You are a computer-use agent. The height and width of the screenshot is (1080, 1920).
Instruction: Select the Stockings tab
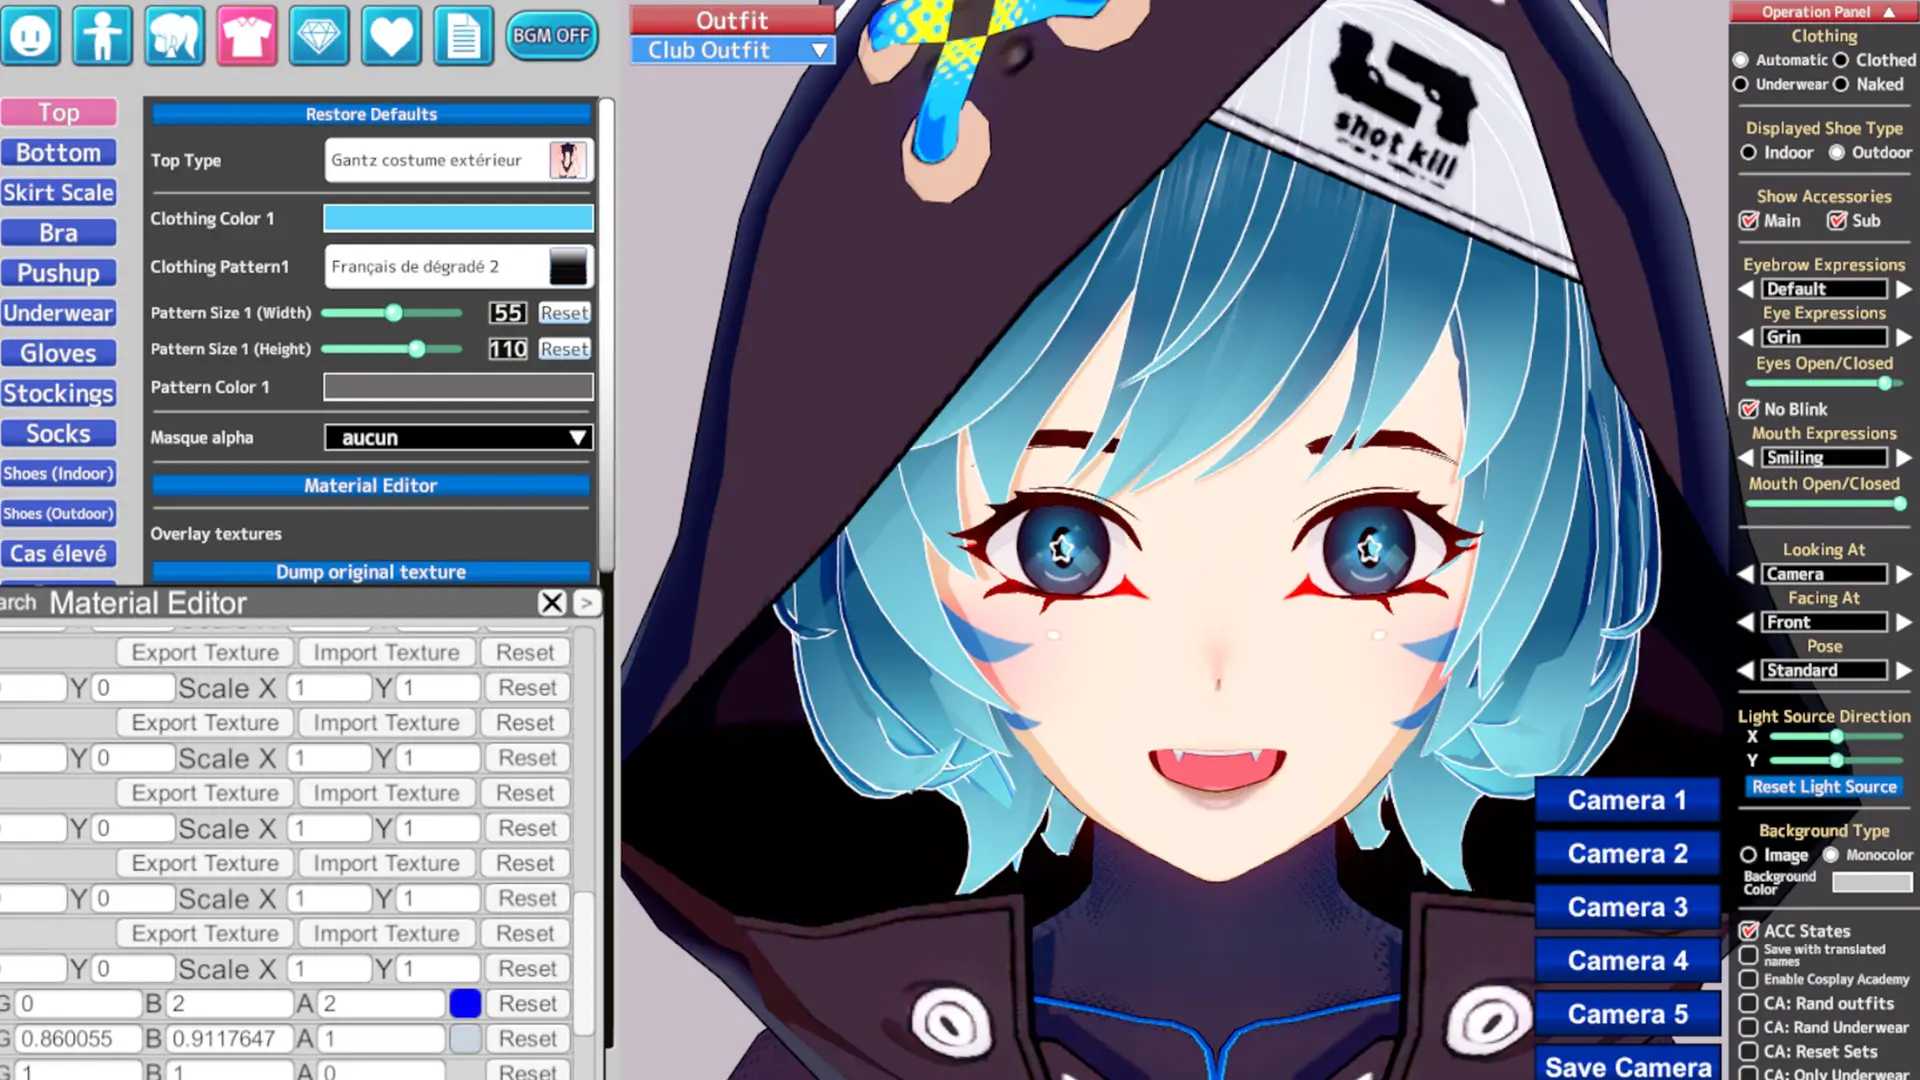[x=59, y=393]
